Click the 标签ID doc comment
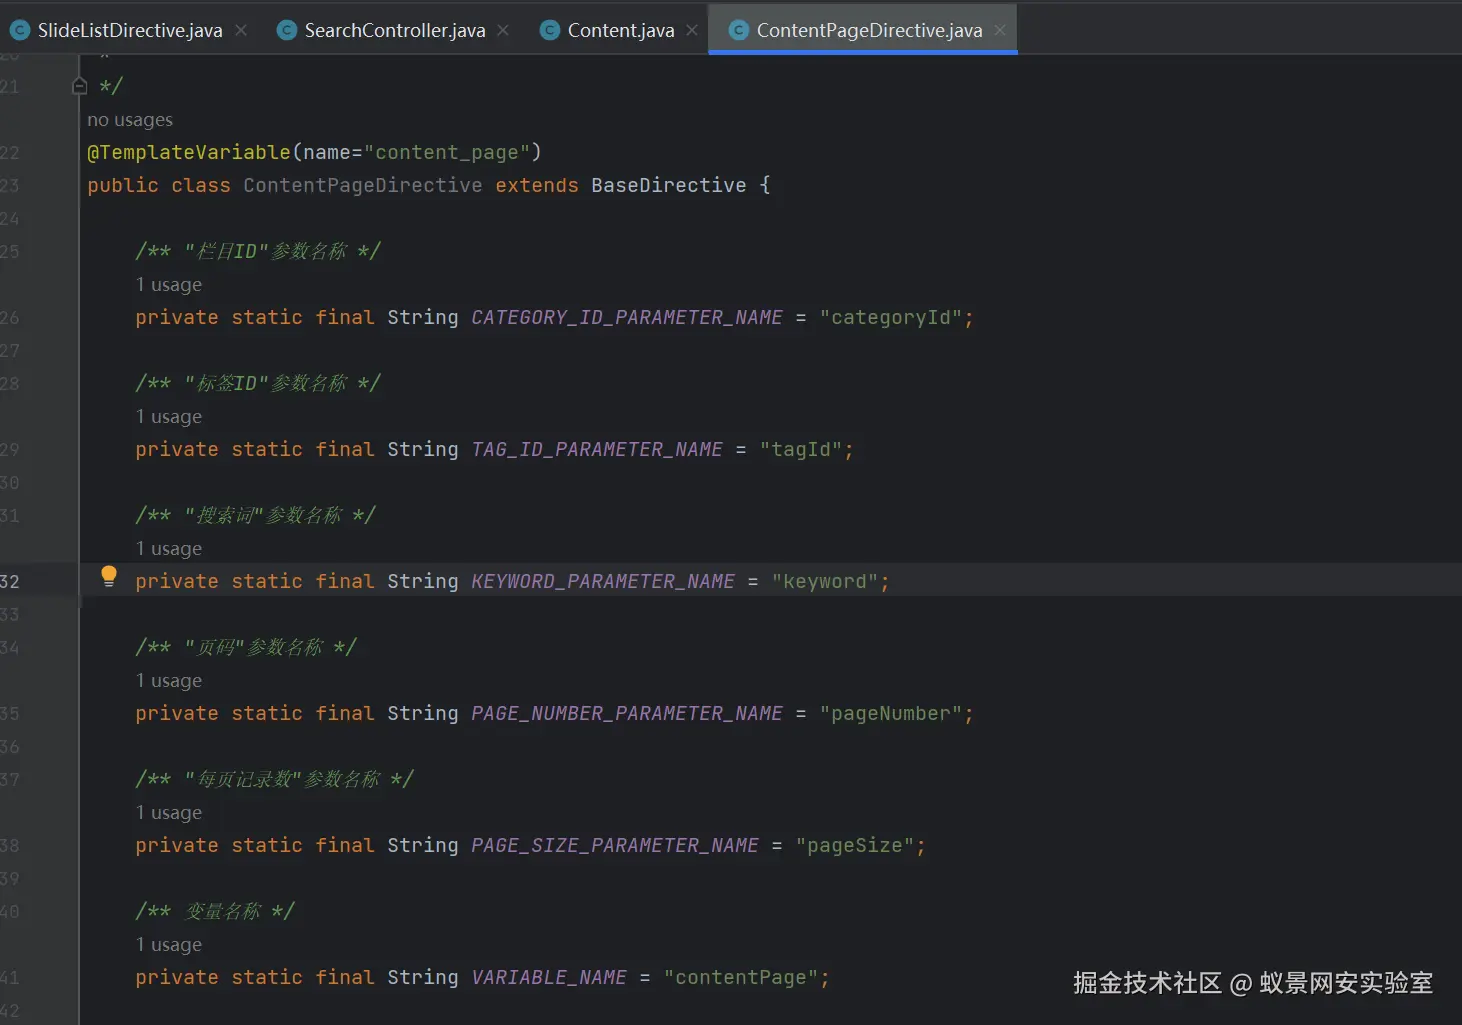This screenshot has height=1025, width=1462. pyautogui.click(x=258, y=383)
